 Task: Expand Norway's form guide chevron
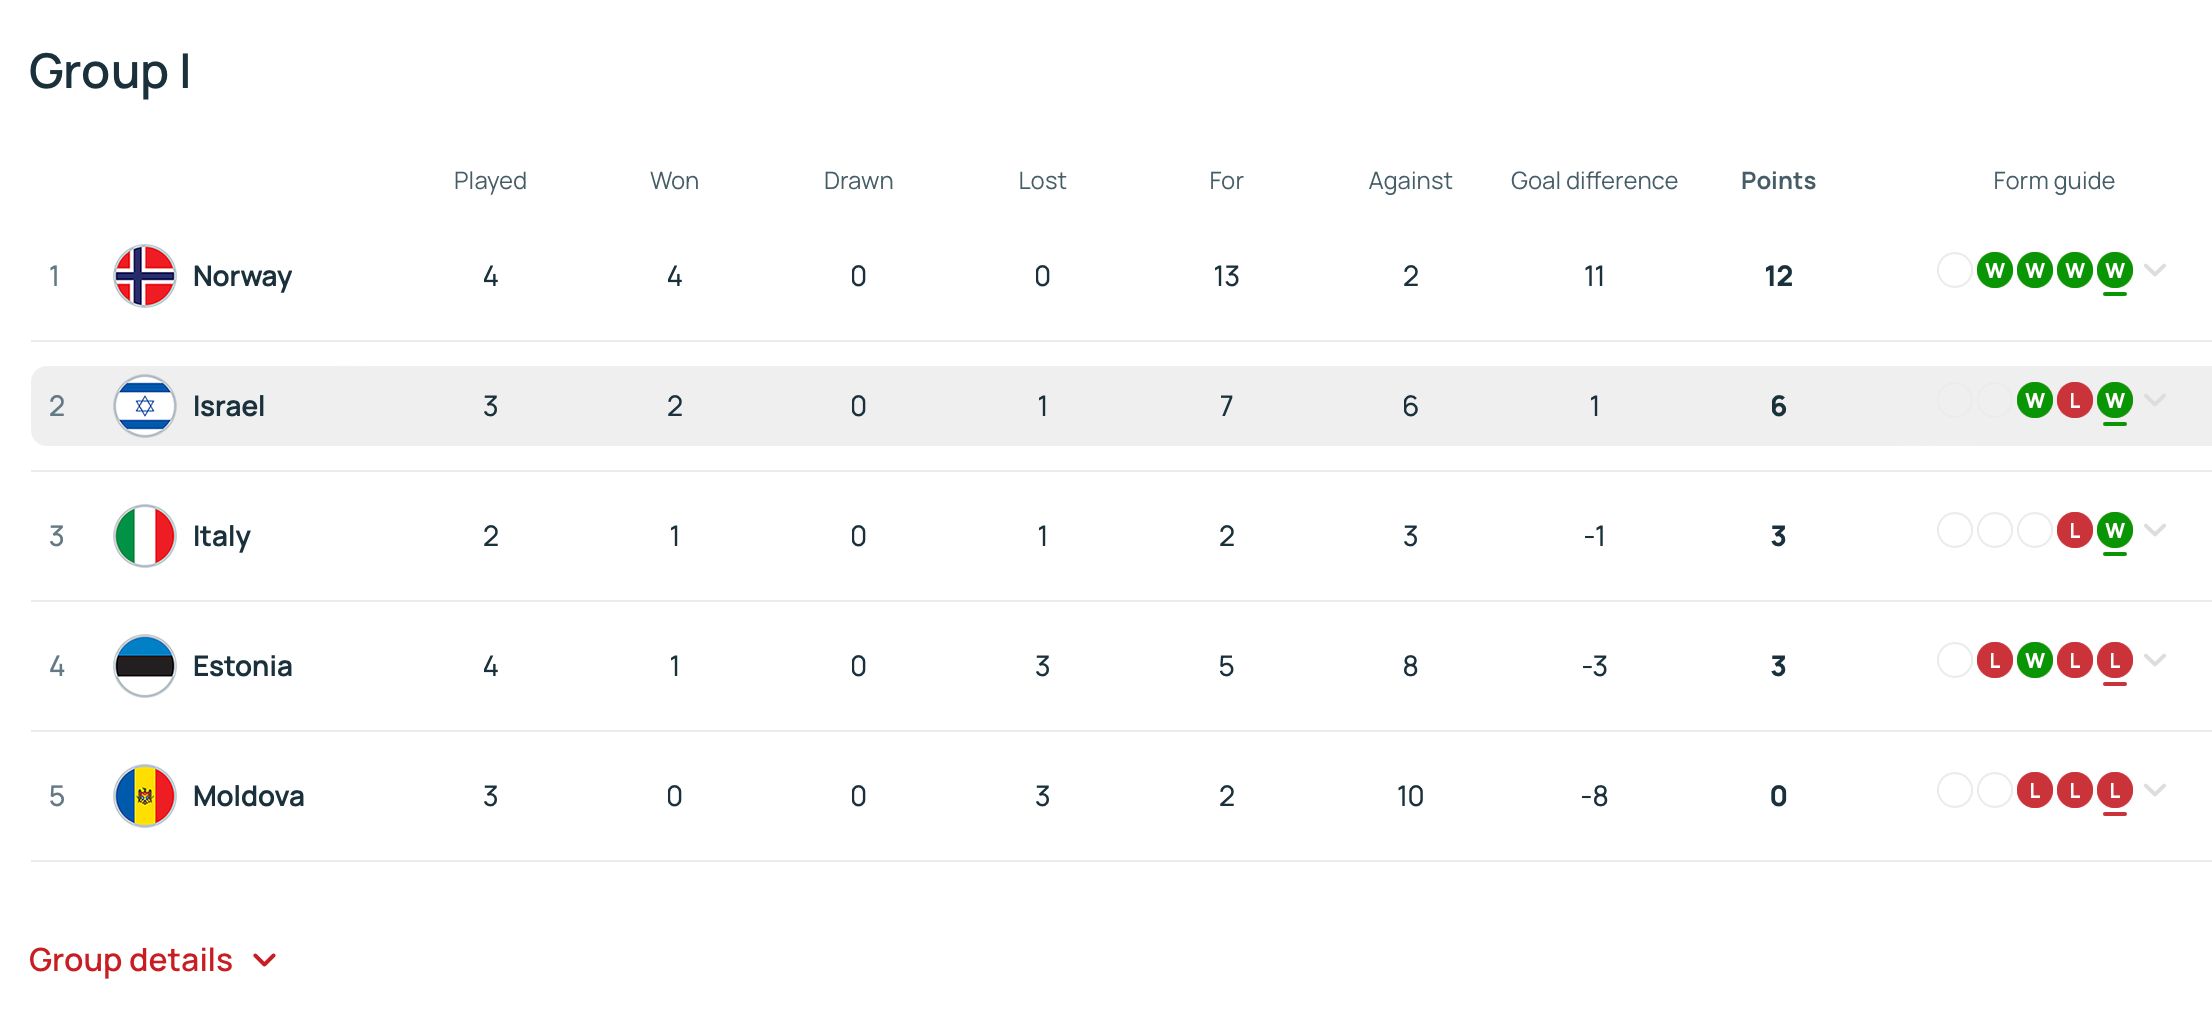click(x=2156, y=270)
